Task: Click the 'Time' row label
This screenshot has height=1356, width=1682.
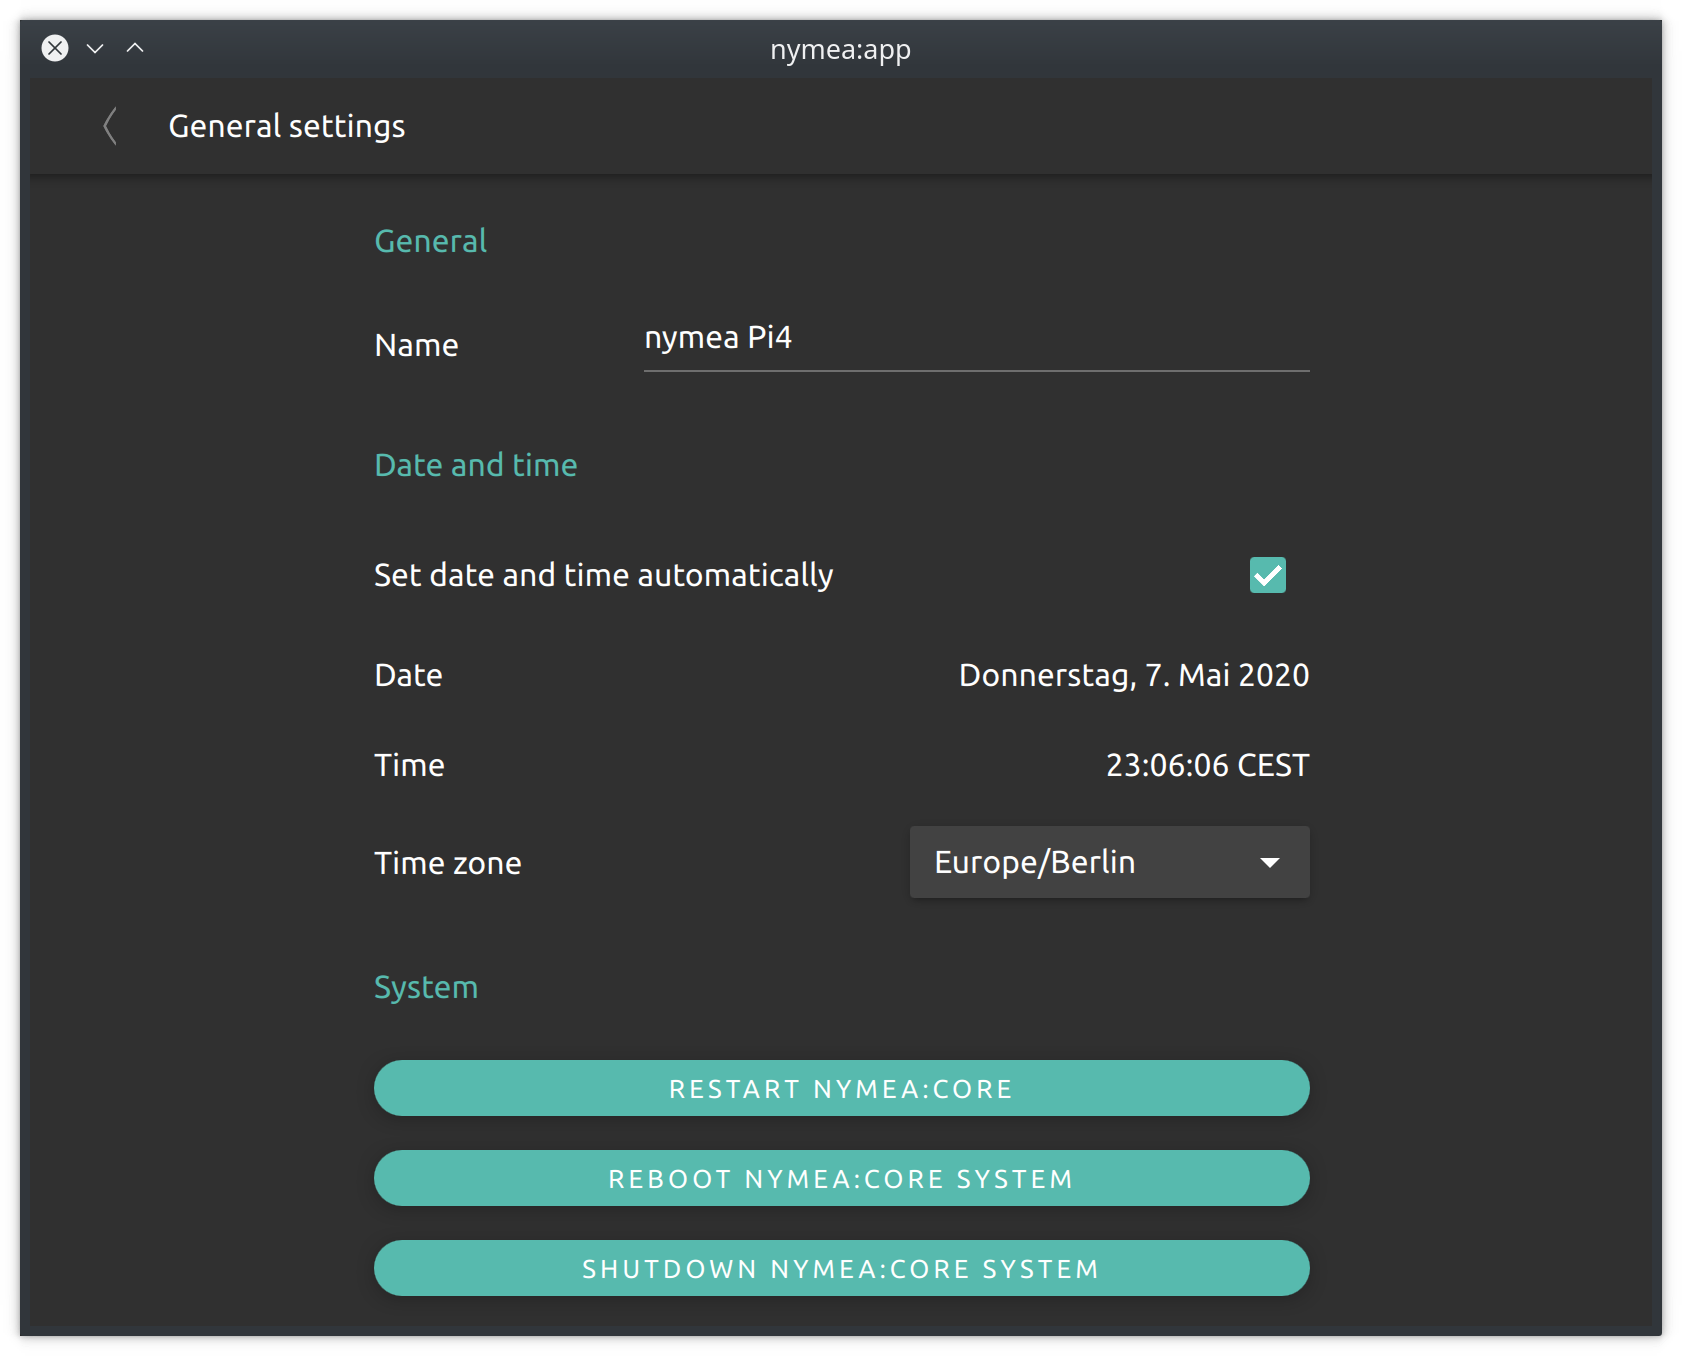Action: (409, 765)
